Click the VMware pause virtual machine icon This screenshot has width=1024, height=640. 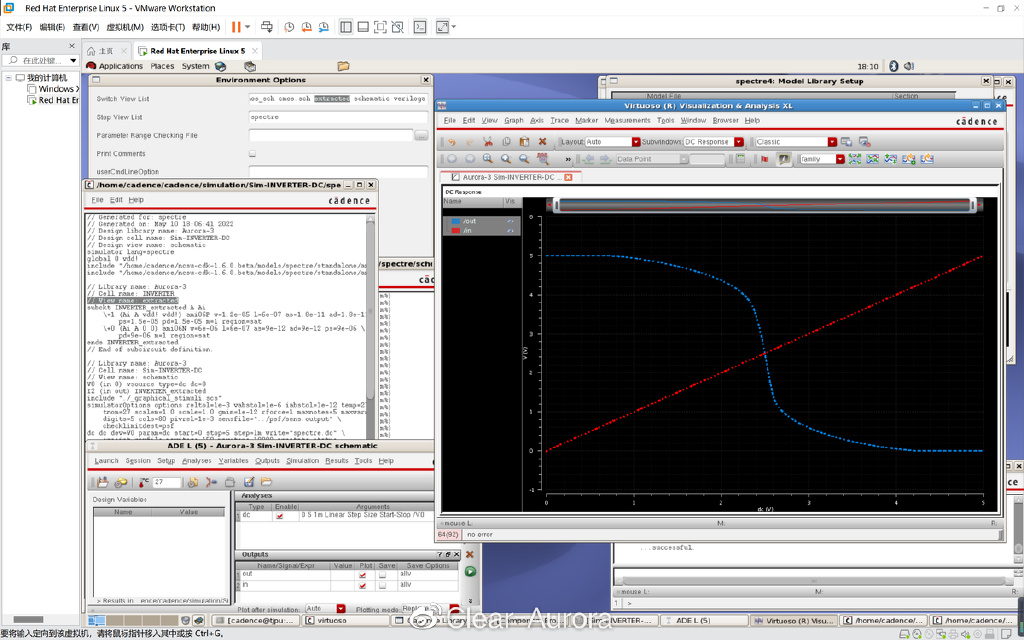[236, 27]
